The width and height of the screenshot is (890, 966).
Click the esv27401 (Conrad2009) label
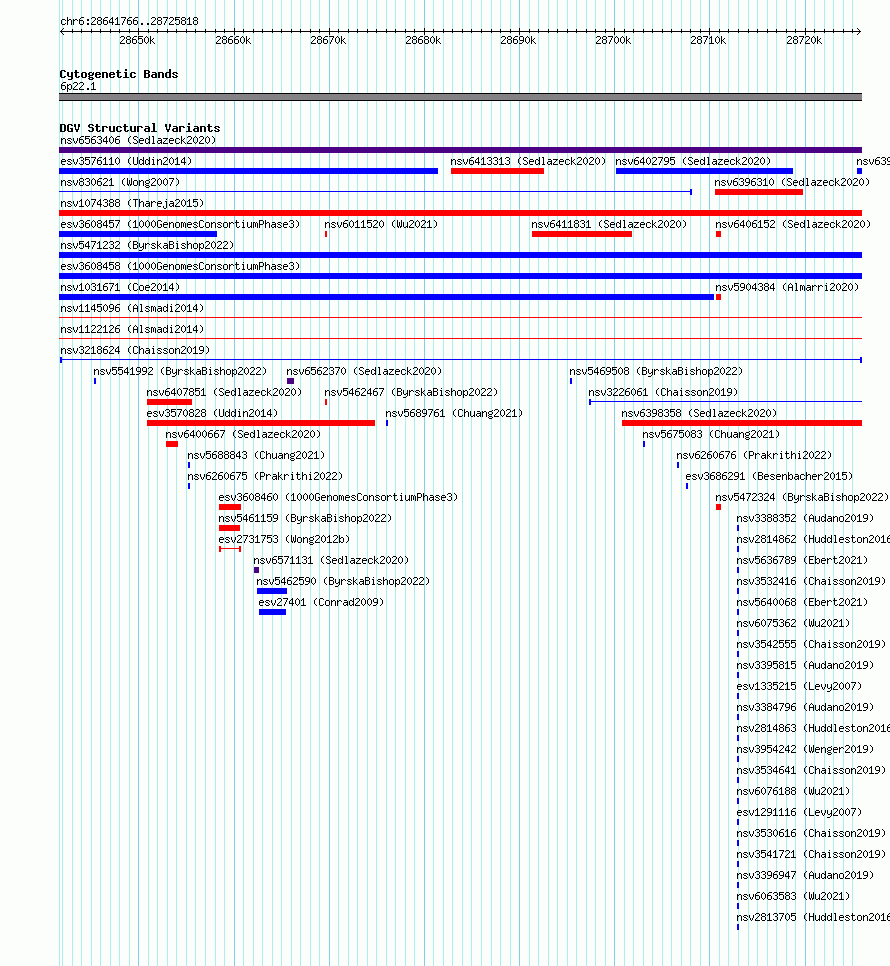pyautogui.click(x=321, y=602)
